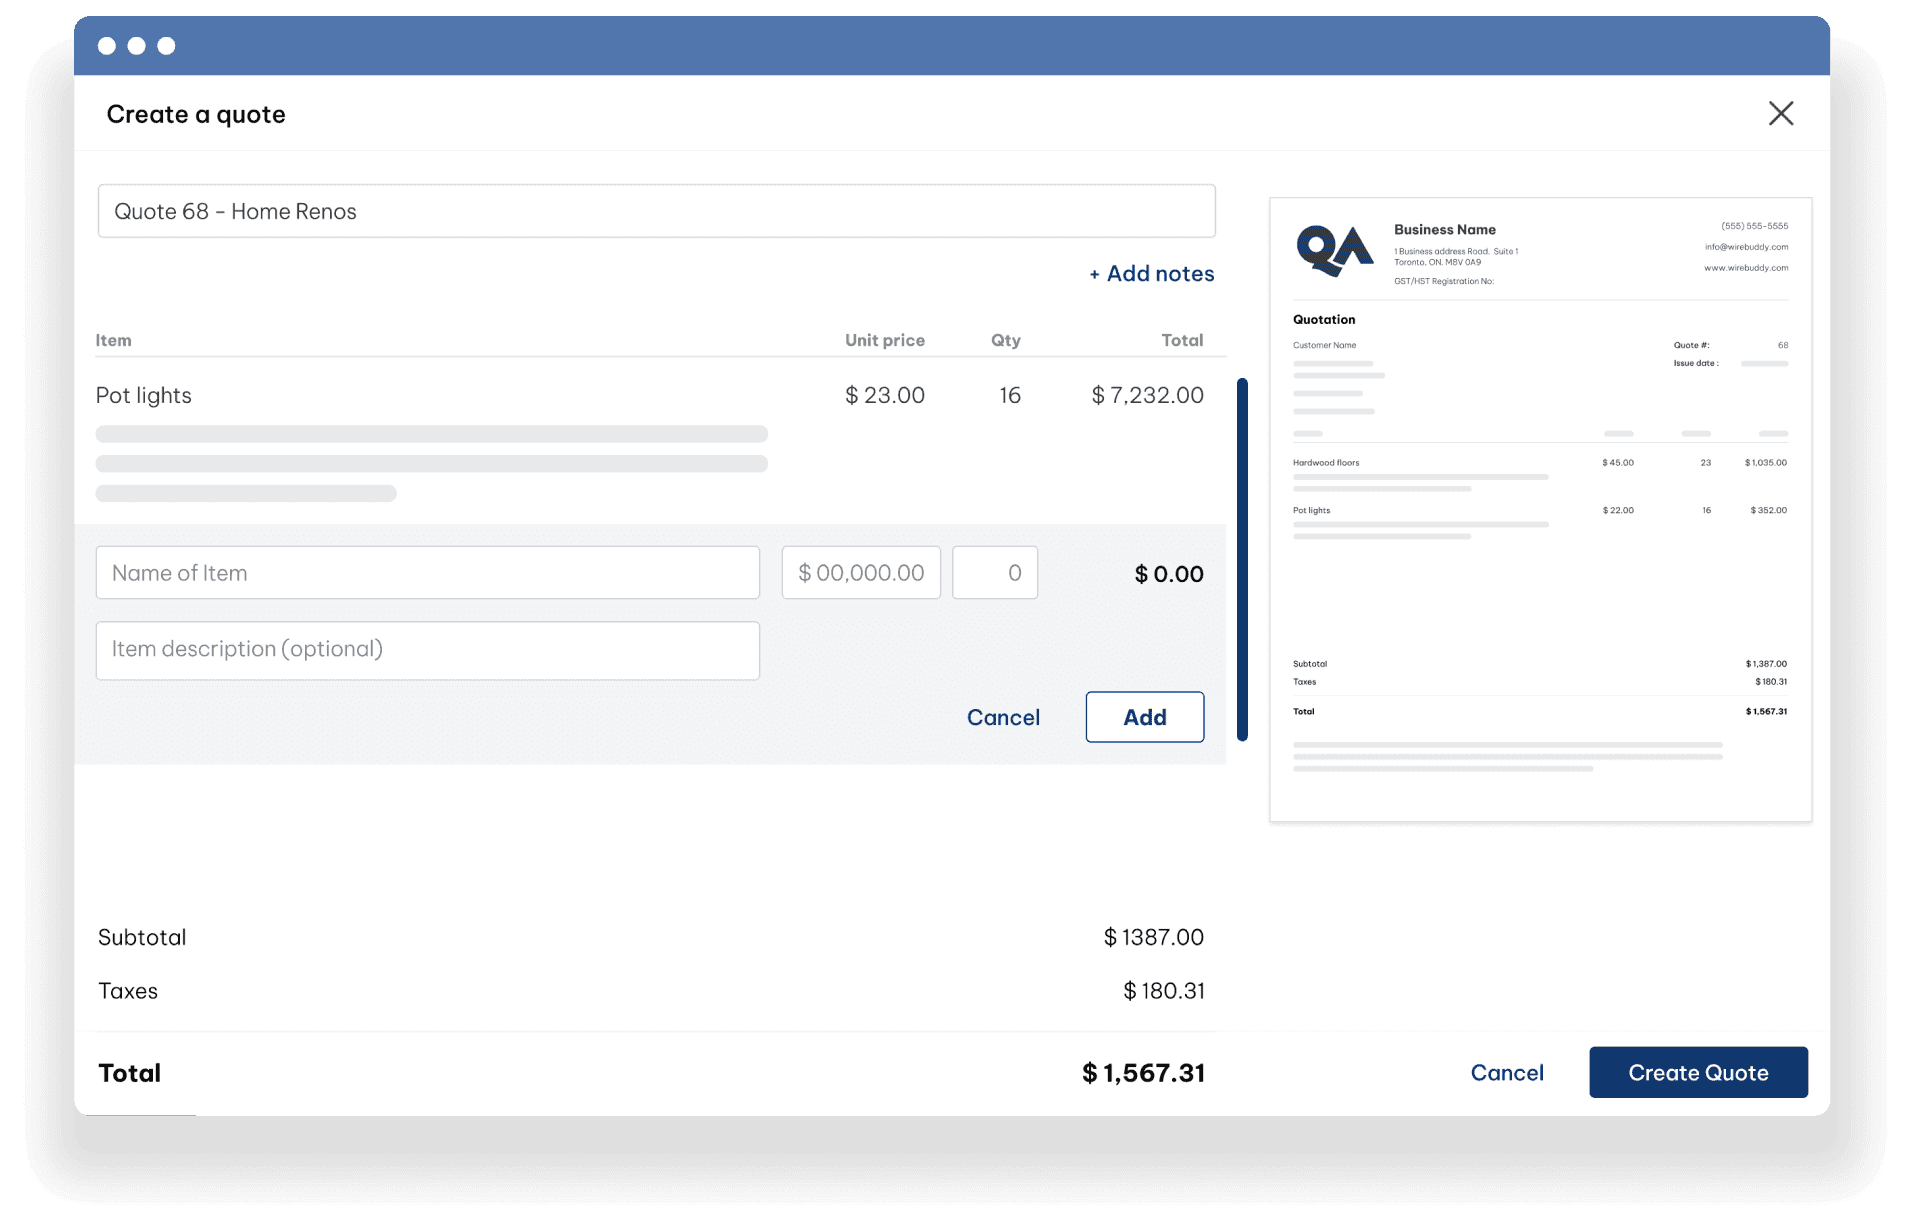Image resolution: width=1912 pixels, height=1228 pixels.
Task: Click the unit price input '$ 00,000.00'
Action: pos(861,573)
